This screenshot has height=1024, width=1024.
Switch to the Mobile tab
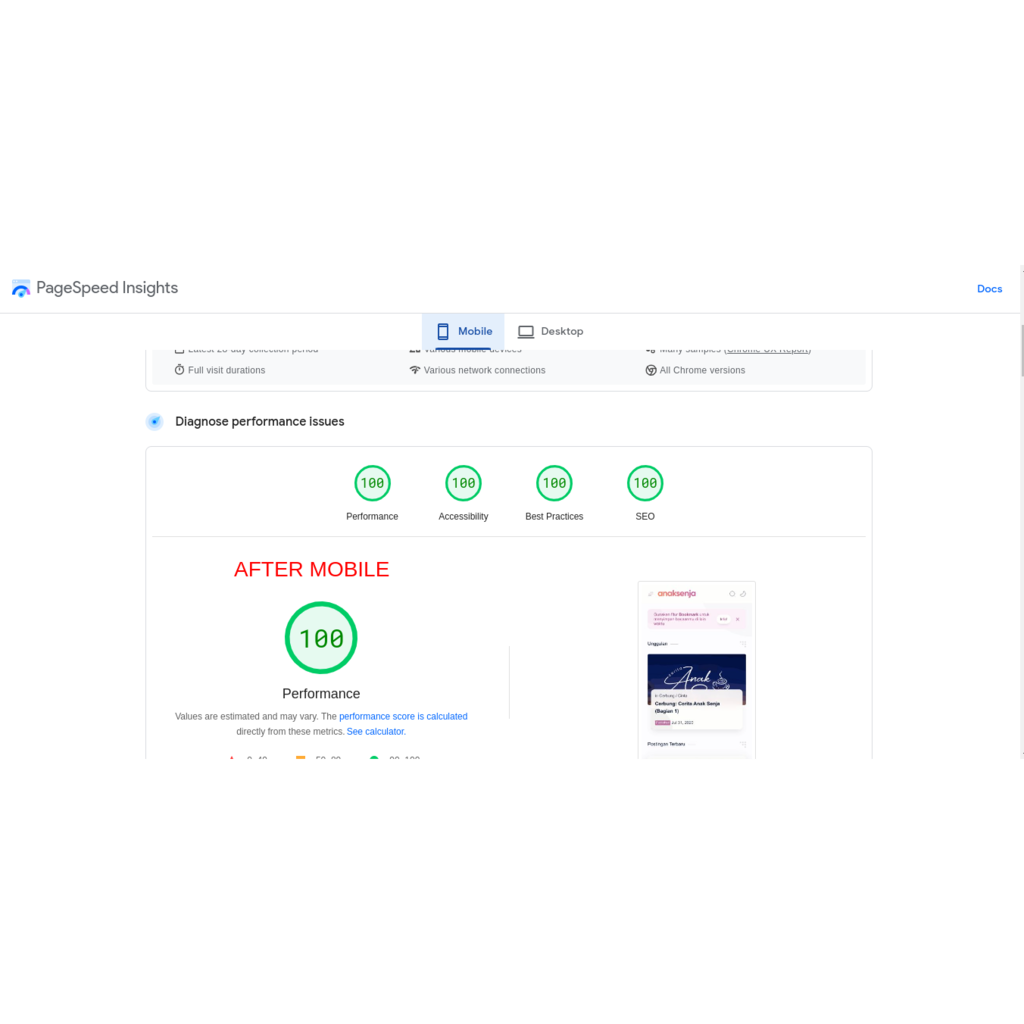click(464, 331)
